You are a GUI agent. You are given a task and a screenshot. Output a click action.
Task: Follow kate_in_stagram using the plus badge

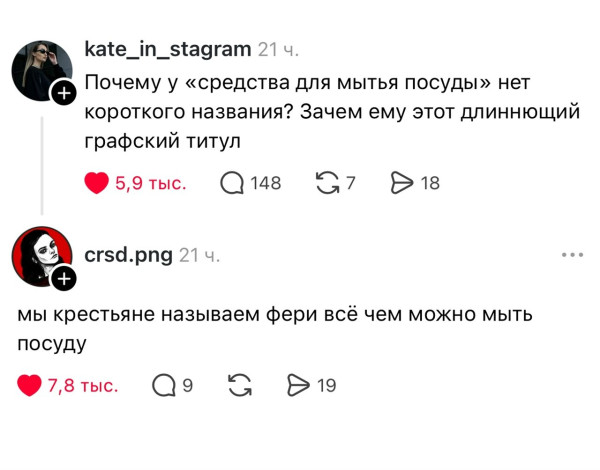(63, 94)
